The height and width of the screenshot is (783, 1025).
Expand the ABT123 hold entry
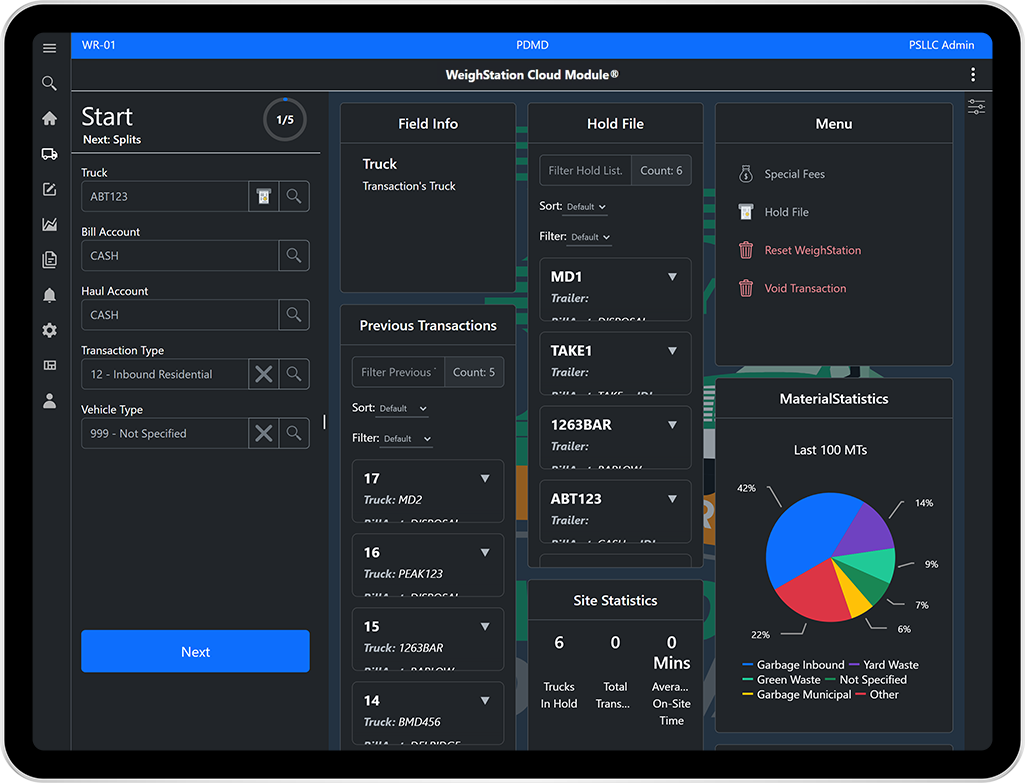(672, 499)
